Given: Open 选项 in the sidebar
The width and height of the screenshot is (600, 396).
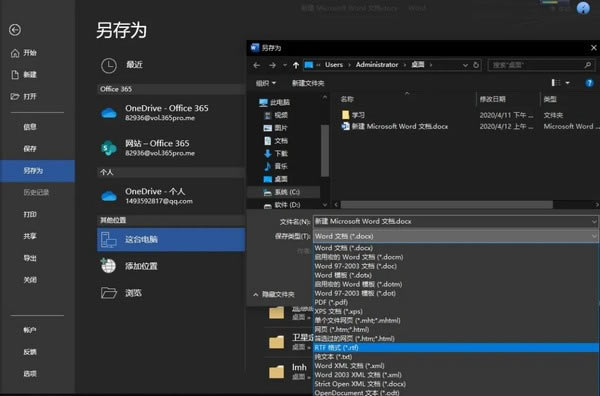Looking at the screenshot, I should click(x=30, y=373).
